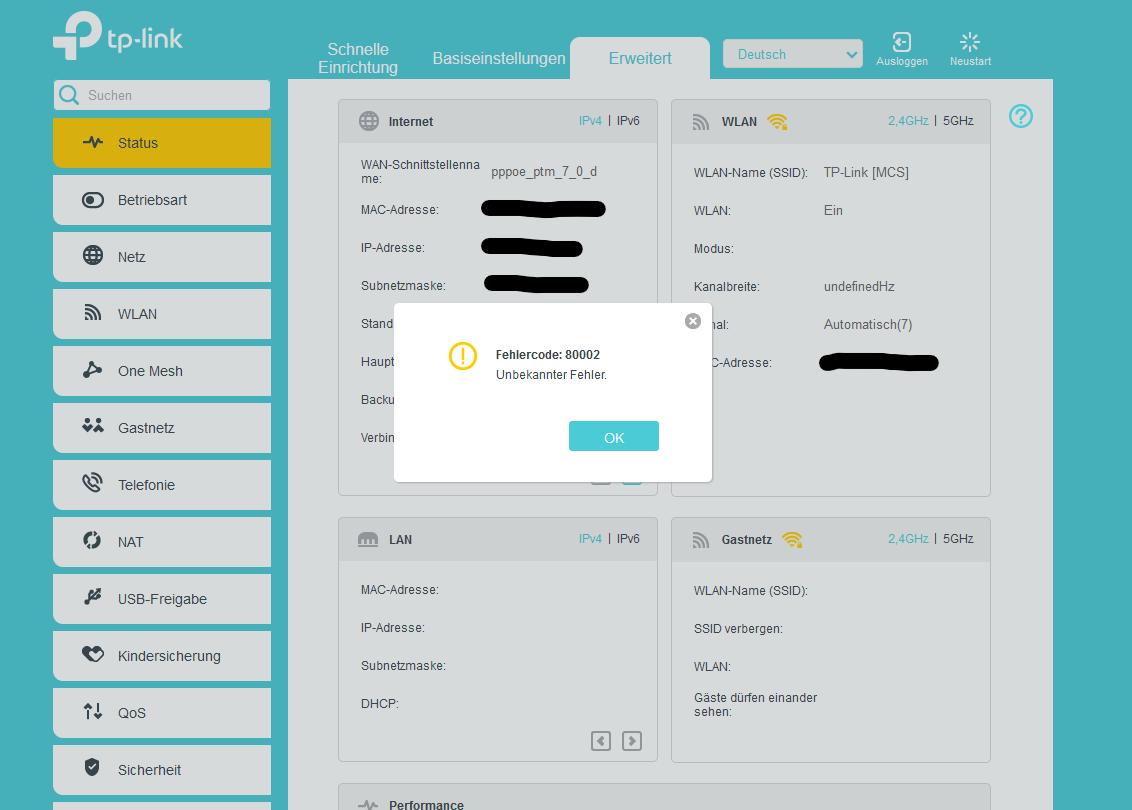The width and height of the screenshot is (1132, 810).
Task: Select 5GHz in Gastnetz panel
Action: pos(958,539)
